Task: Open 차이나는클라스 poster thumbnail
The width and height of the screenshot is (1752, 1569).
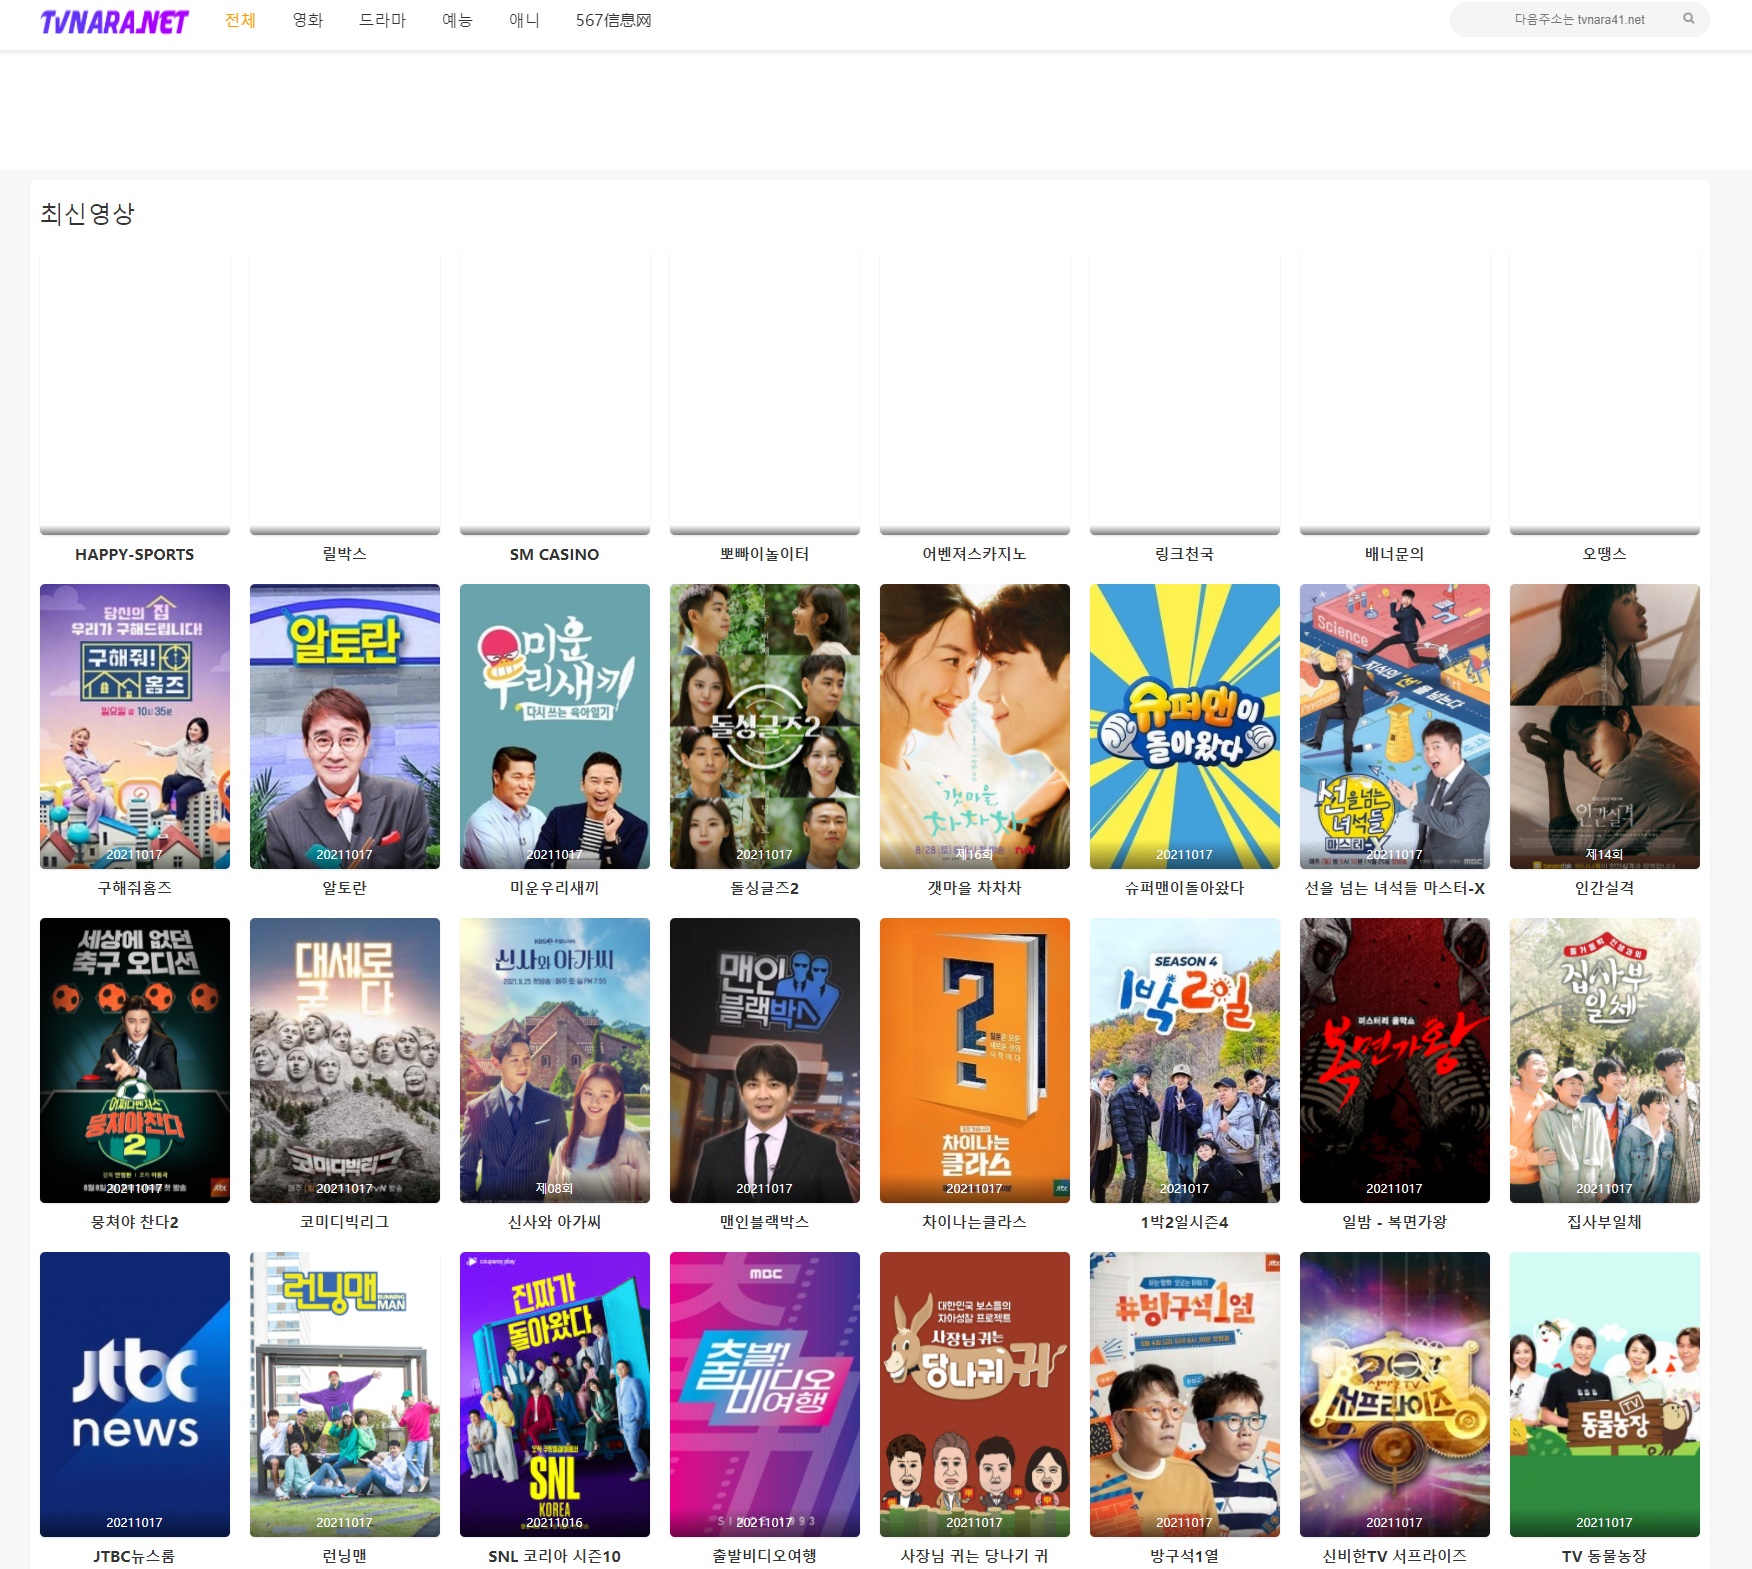Action: (x=975, y=1060)
